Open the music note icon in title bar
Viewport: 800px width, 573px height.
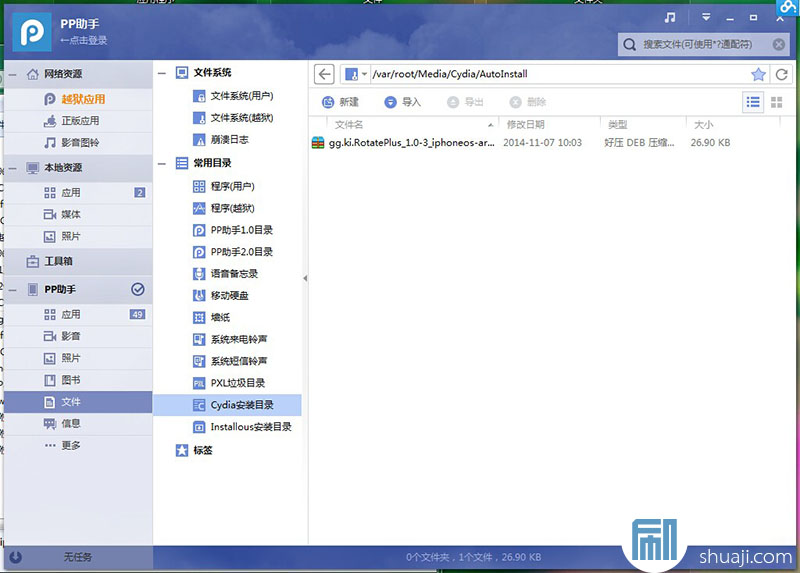(x=670, y=17)
